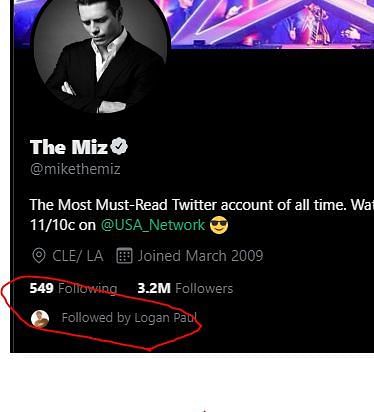Click the bio text starting The Most Must-Read
Image resolution: width=374 pixels, height=412 pixels.
tap(202, 205)
